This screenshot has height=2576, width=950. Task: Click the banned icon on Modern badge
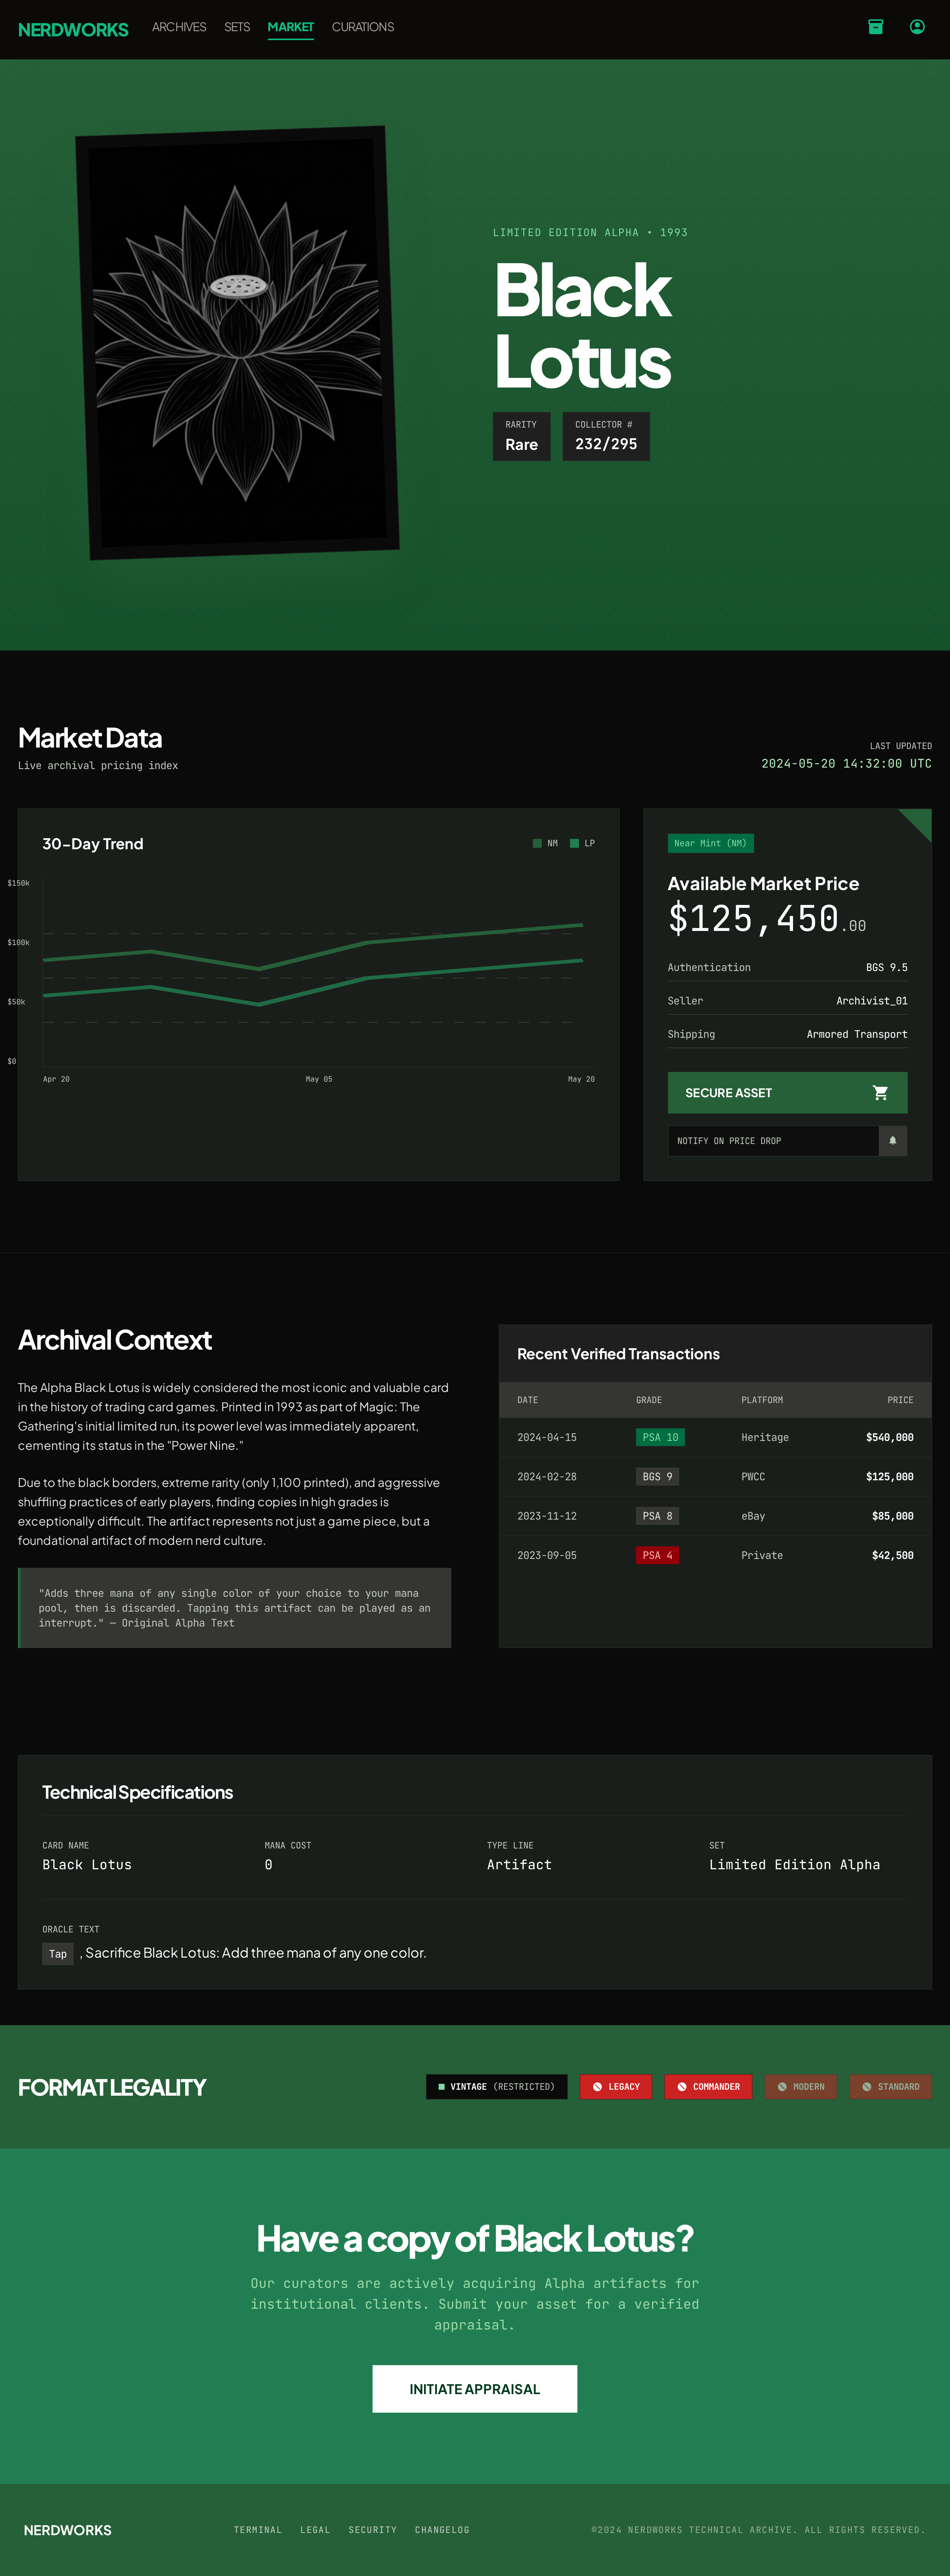pos(782,2087)
